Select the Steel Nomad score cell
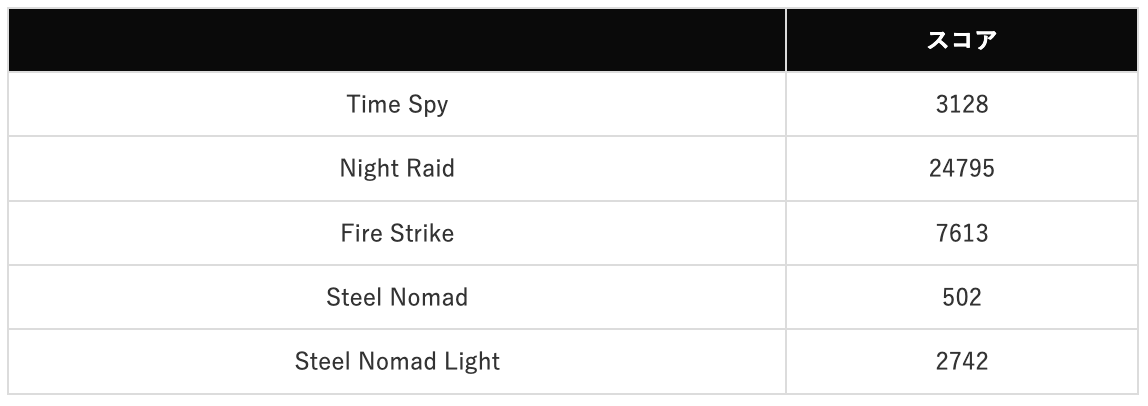This screenshot has height=406, width=1148. (961, 297)
